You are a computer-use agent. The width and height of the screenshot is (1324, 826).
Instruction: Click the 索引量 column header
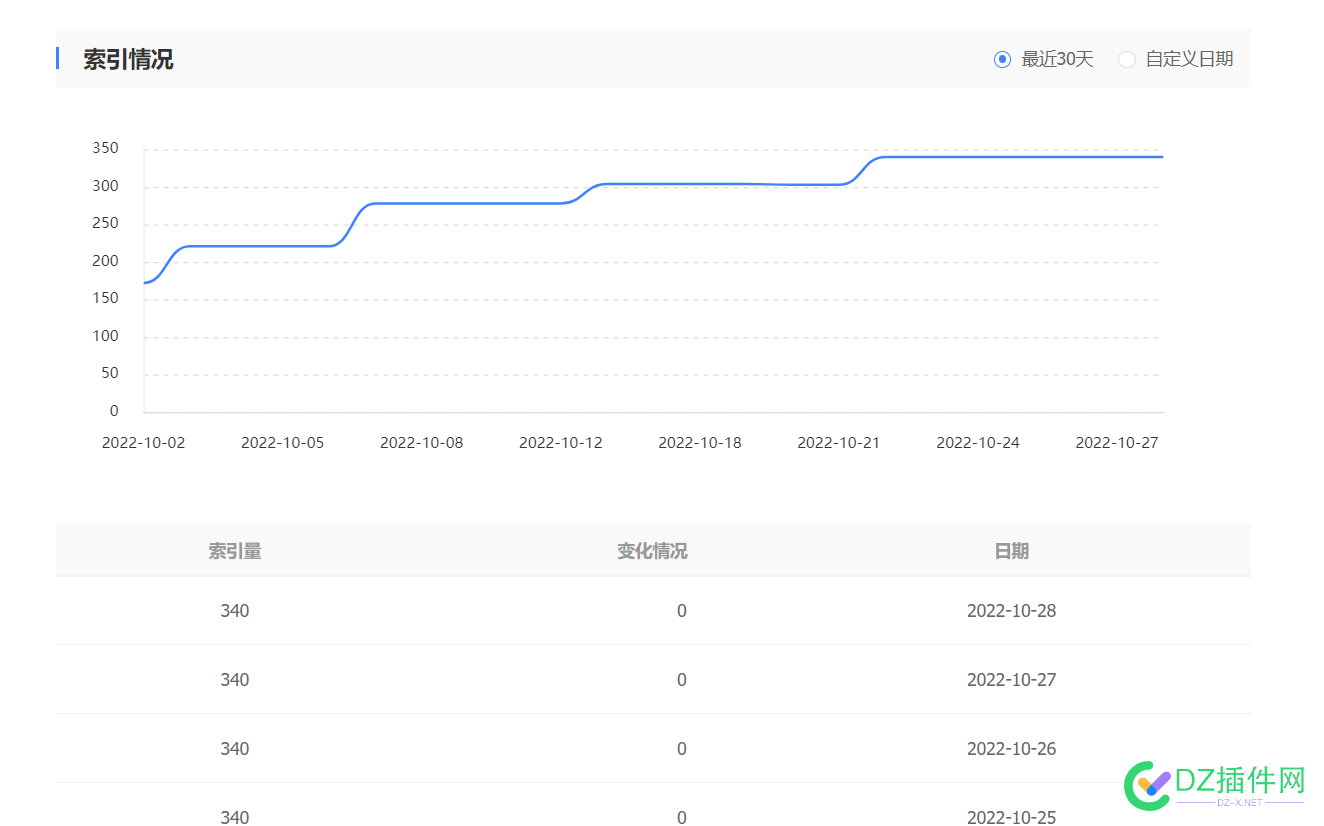point(235,551)
